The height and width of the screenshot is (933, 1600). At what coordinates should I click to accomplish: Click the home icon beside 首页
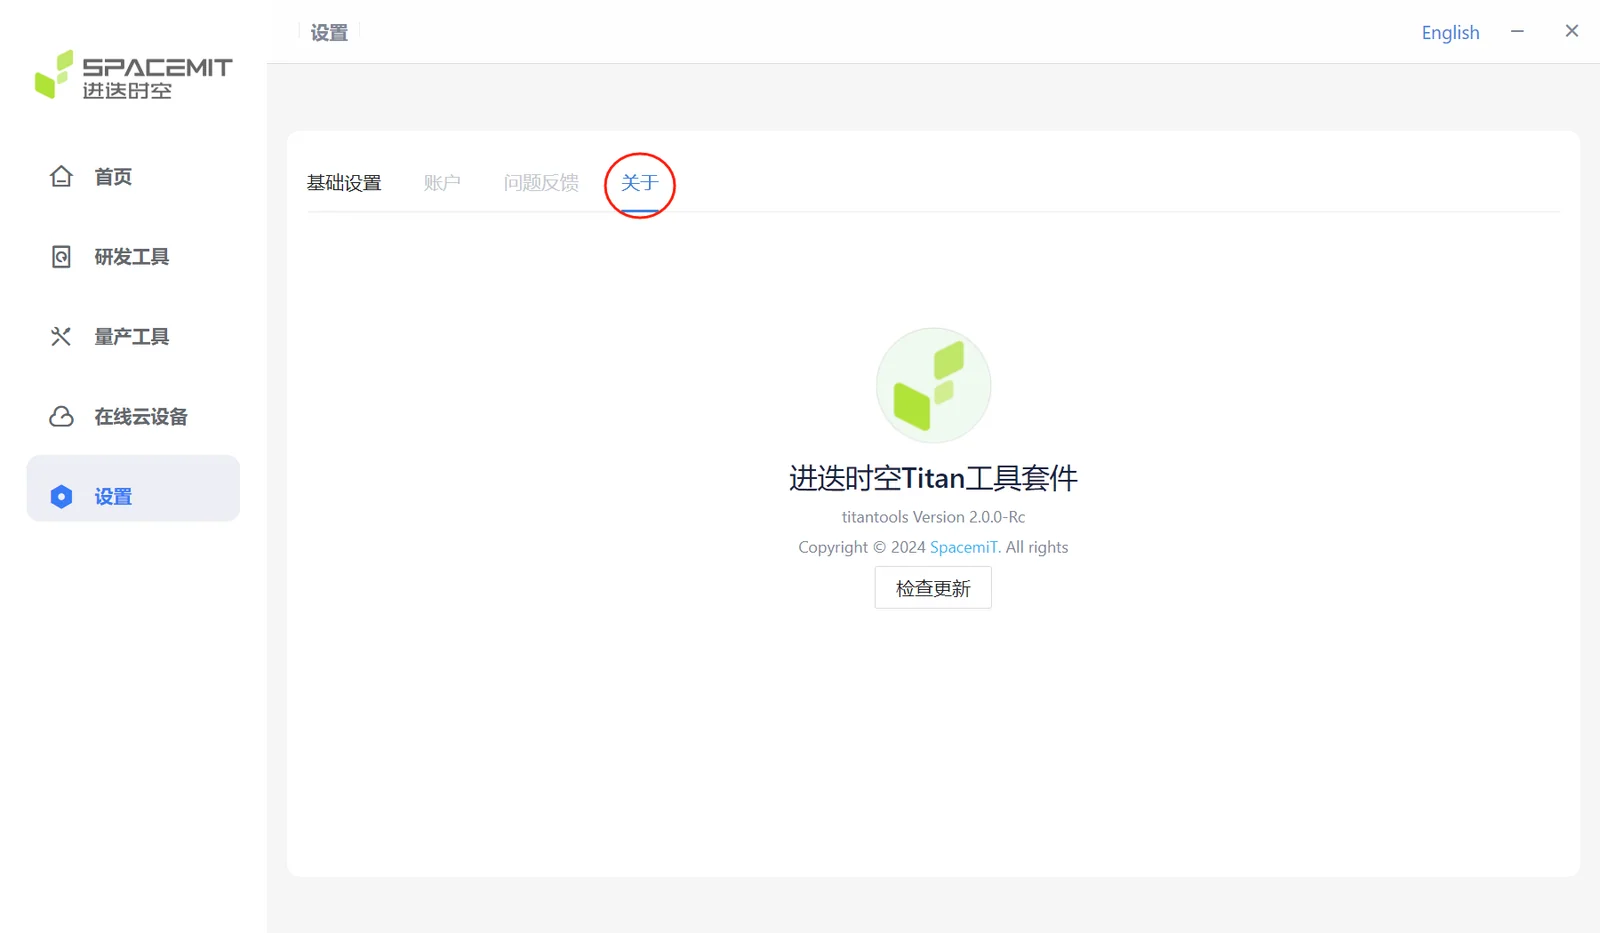(61, 177)
